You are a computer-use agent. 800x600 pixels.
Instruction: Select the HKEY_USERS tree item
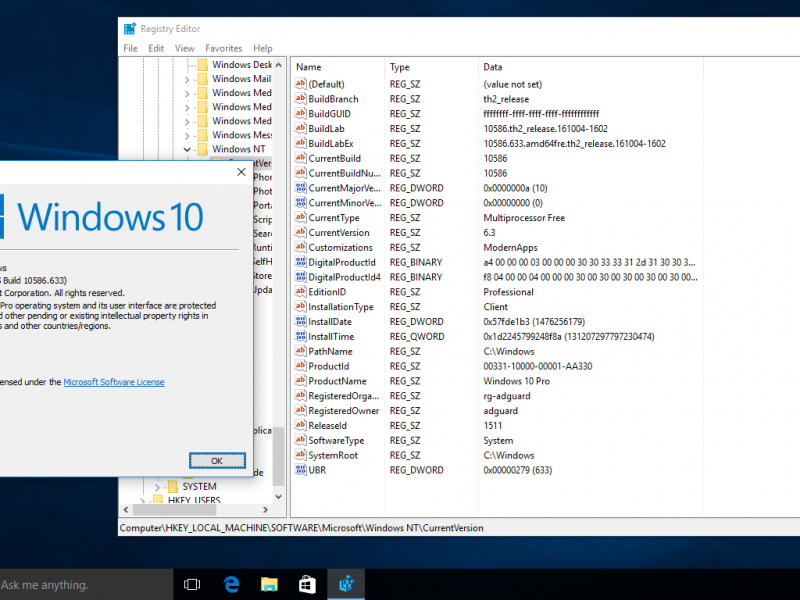pos(194,500)
